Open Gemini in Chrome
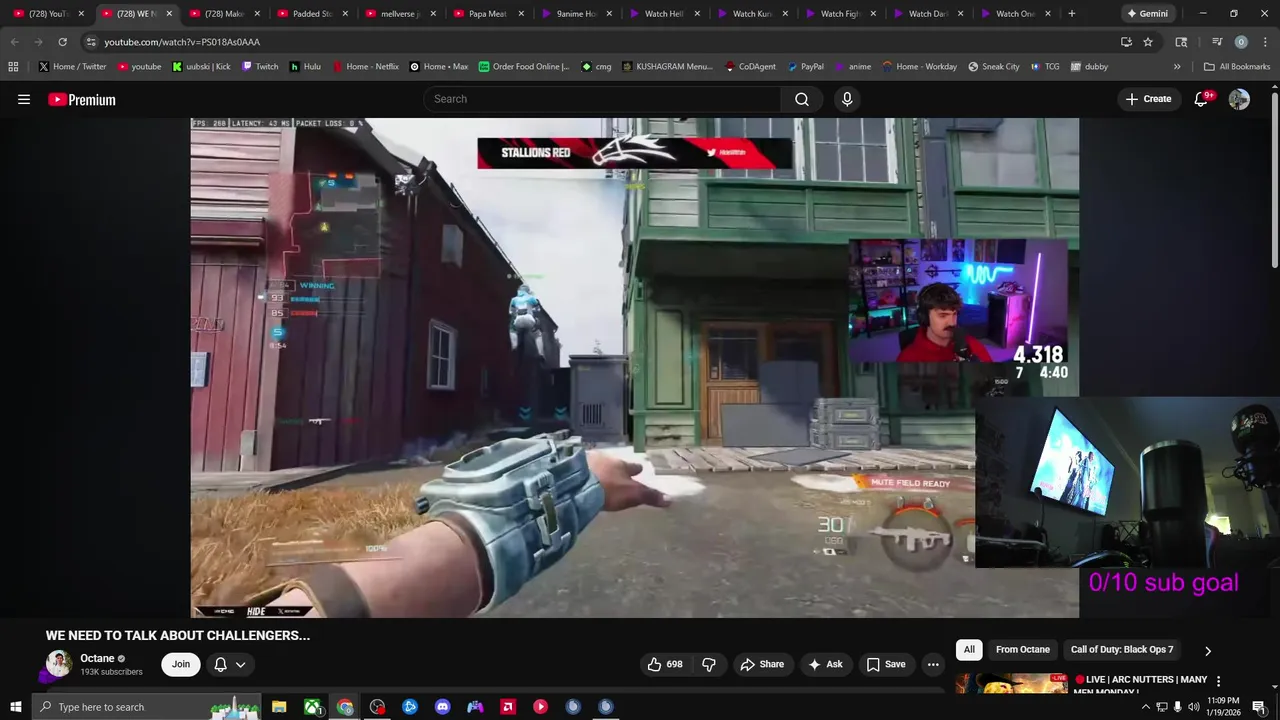Screen dimensions: 1280x720 tap(1146, 14)
